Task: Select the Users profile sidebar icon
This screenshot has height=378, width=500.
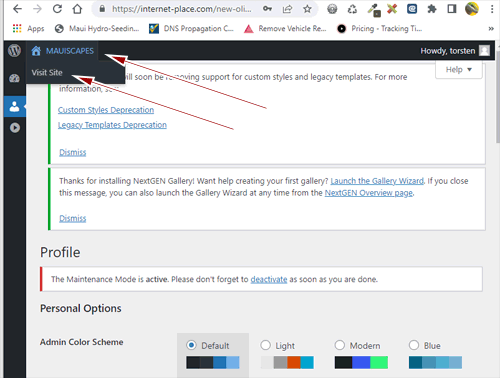Action: [14, 107]
